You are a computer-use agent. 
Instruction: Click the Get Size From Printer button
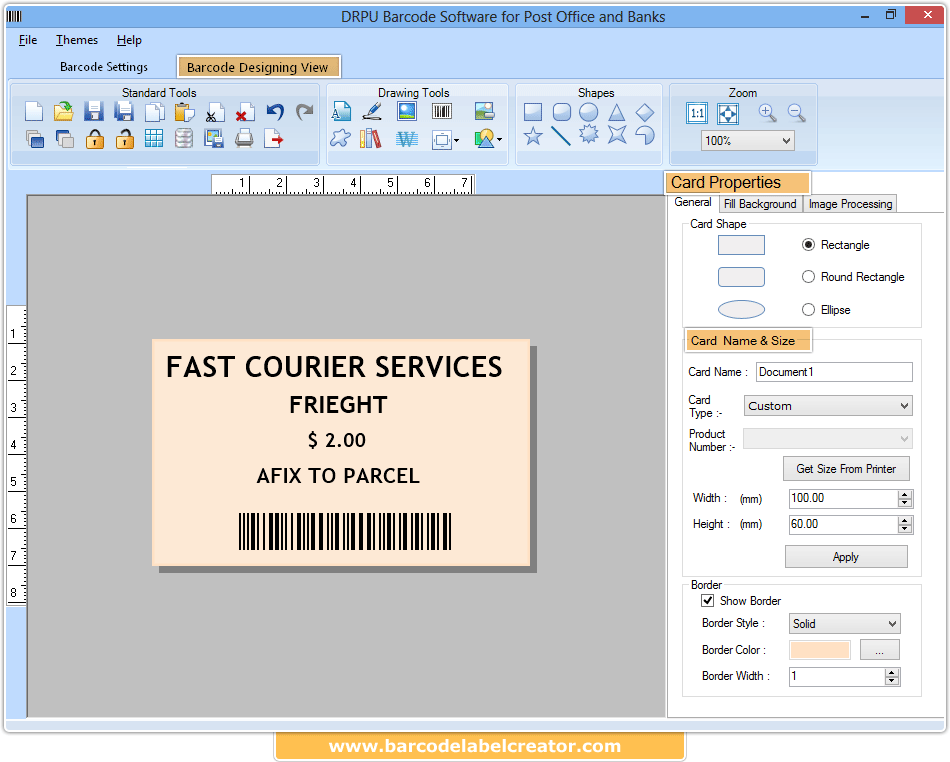tap(846, 469)
